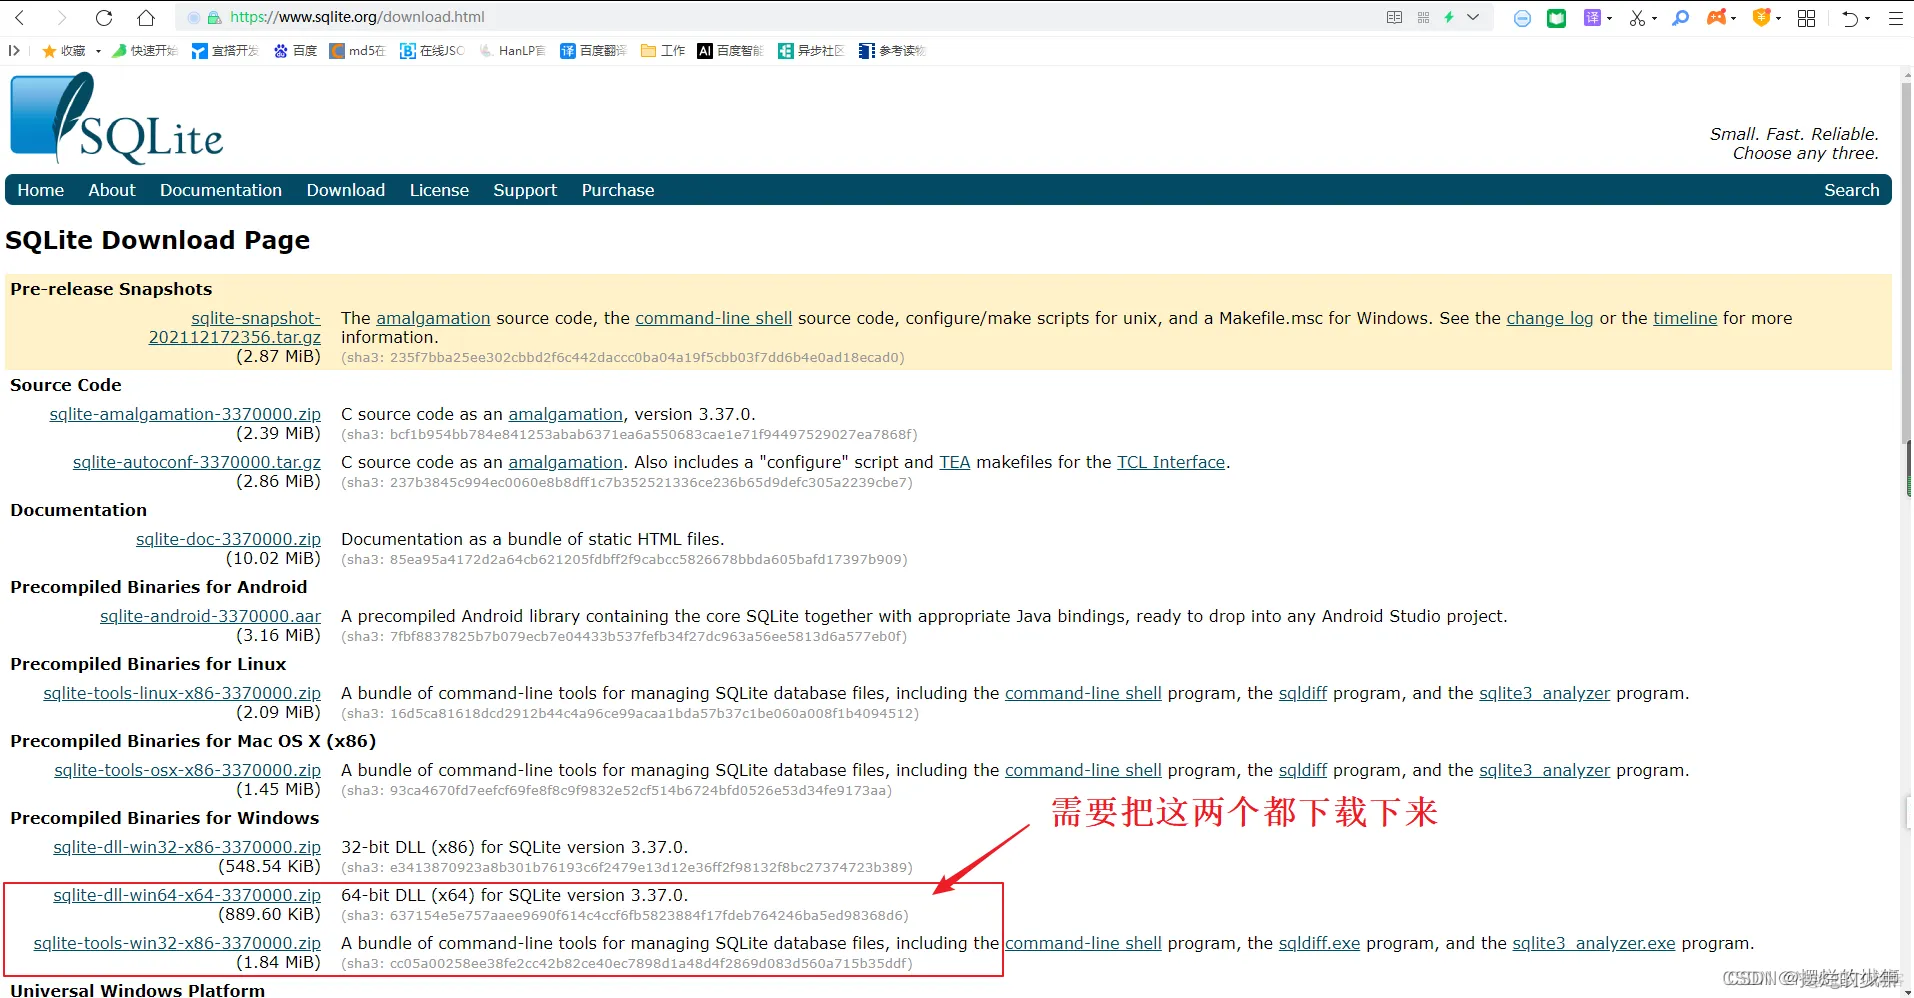
Task: Select the Home menu item
Action: (41, 190)
